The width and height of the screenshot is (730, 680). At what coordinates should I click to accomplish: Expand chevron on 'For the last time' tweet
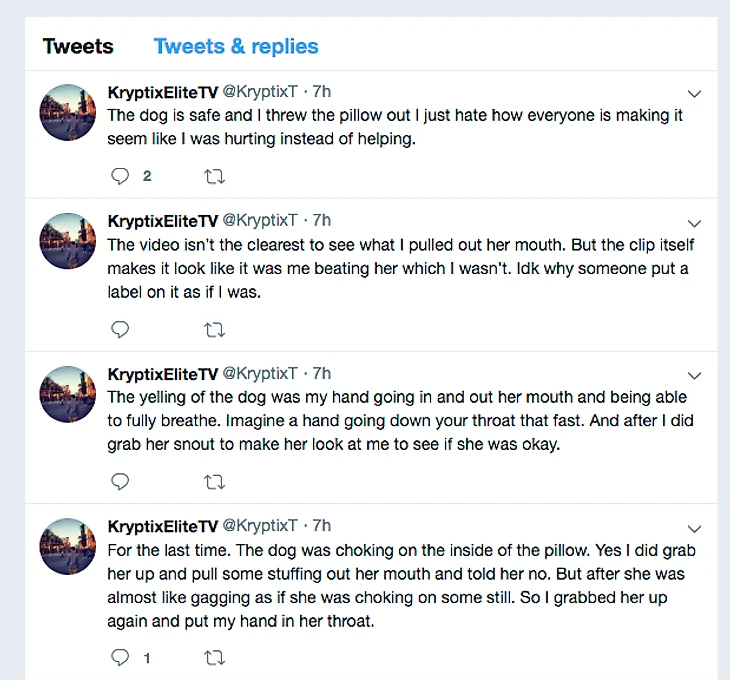[x=695, y=527]
